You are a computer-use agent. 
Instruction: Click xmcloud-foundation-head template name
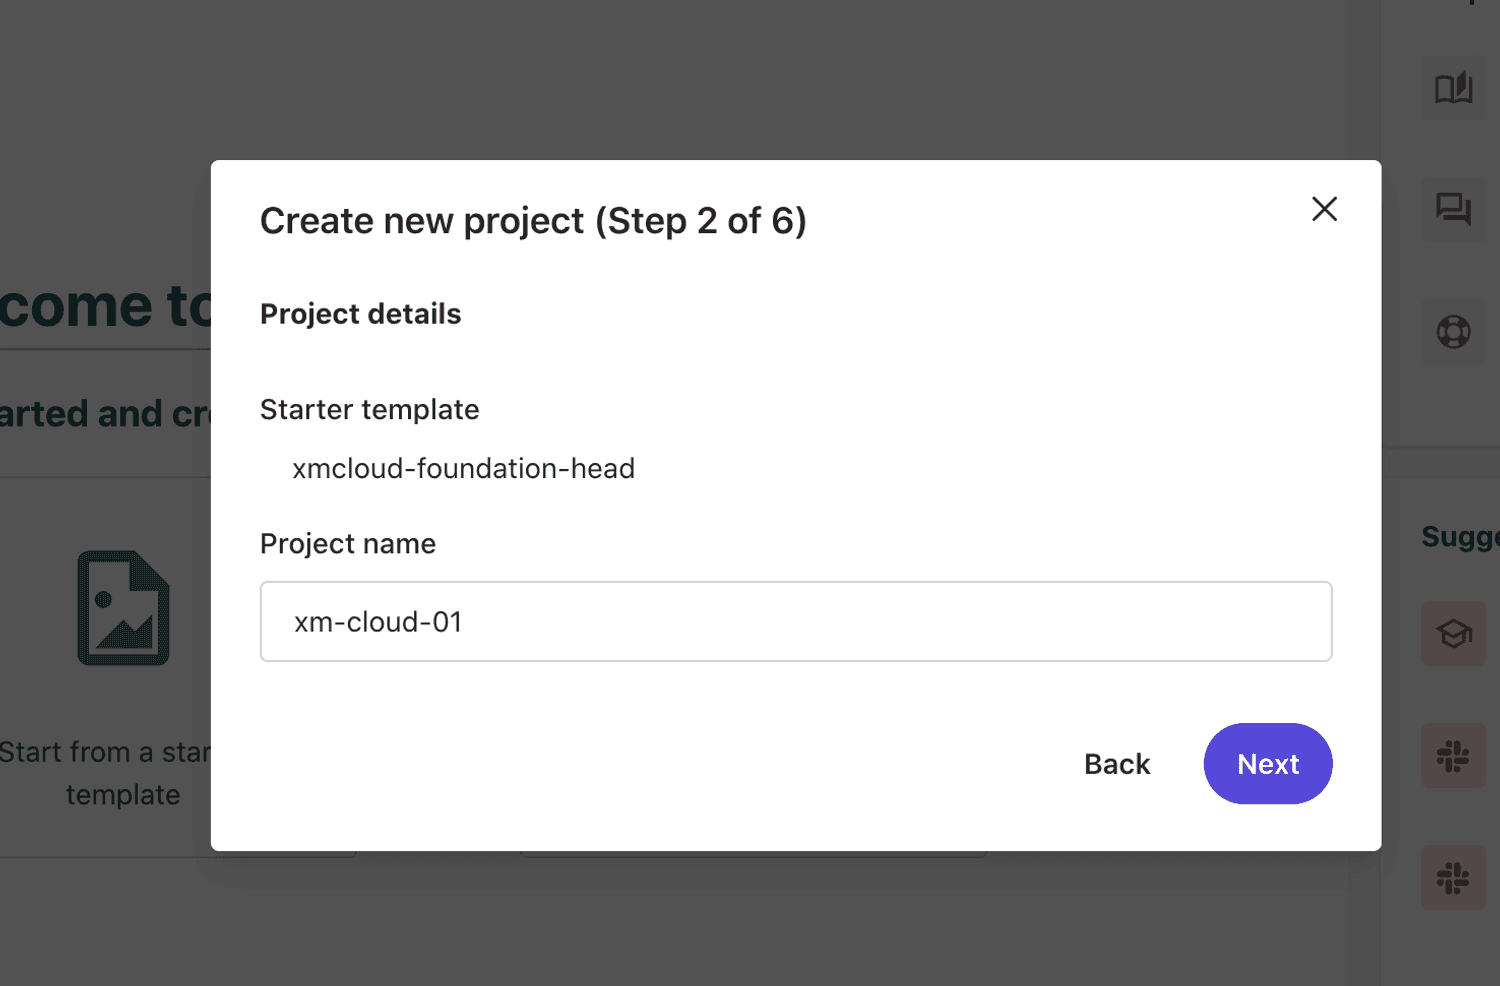click(463, 468)
